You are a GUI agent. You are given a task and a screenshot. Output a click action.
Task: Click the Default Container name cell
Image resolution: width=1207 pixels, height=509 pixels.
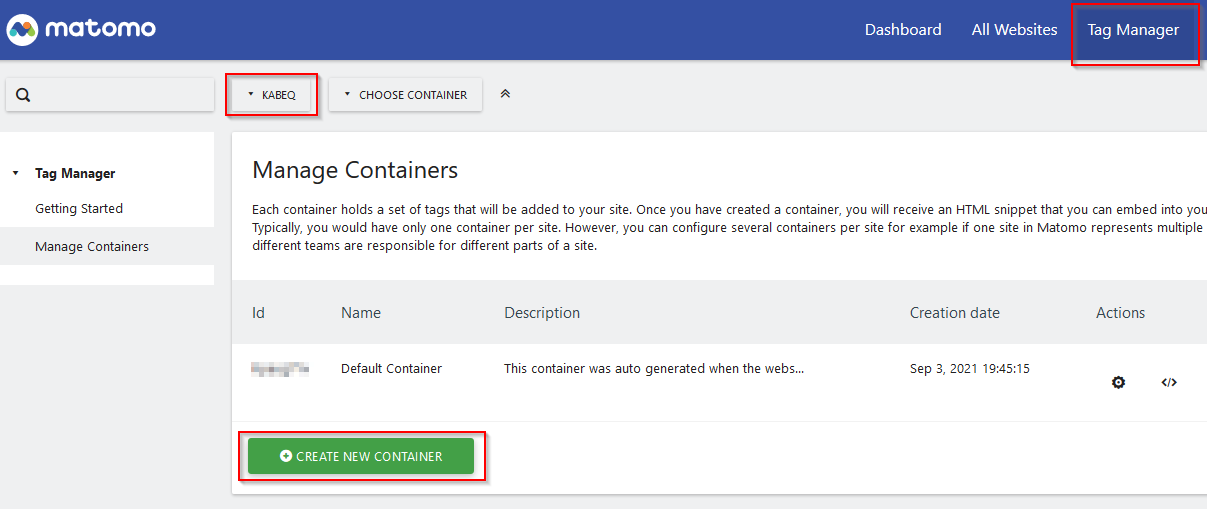[391, 369]
